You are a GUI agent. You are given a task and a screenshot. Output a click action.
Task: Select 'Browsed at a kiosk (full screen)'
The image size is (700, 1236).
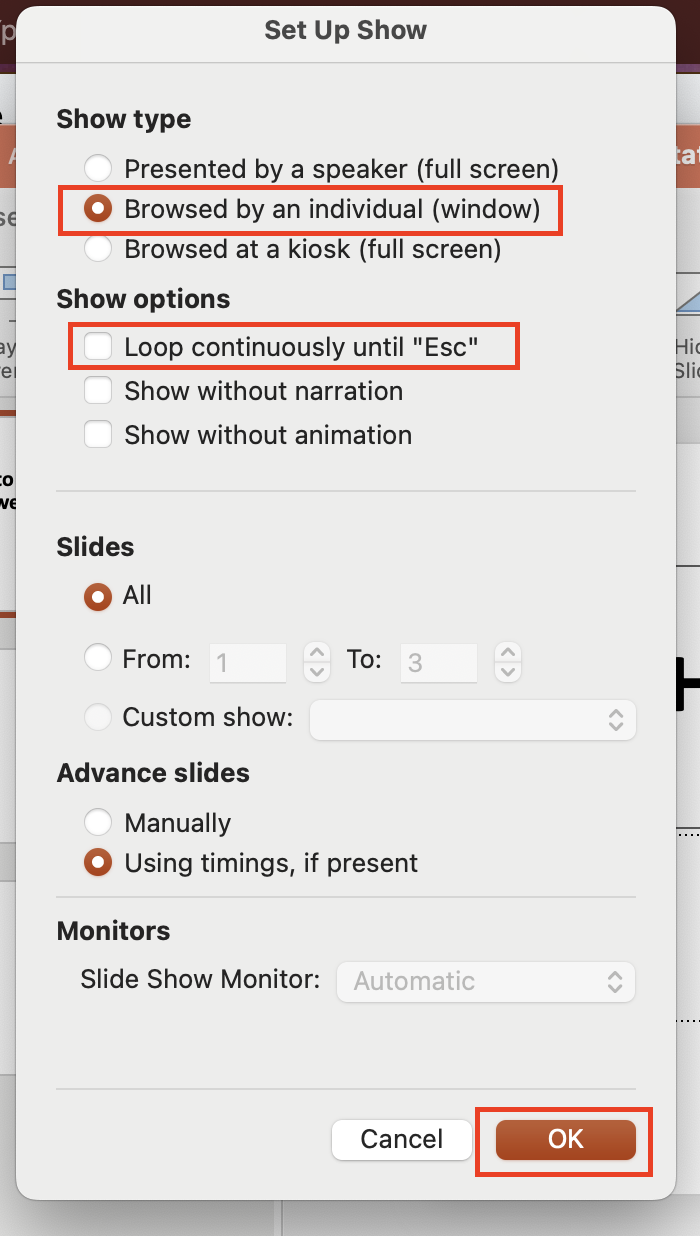97,248
